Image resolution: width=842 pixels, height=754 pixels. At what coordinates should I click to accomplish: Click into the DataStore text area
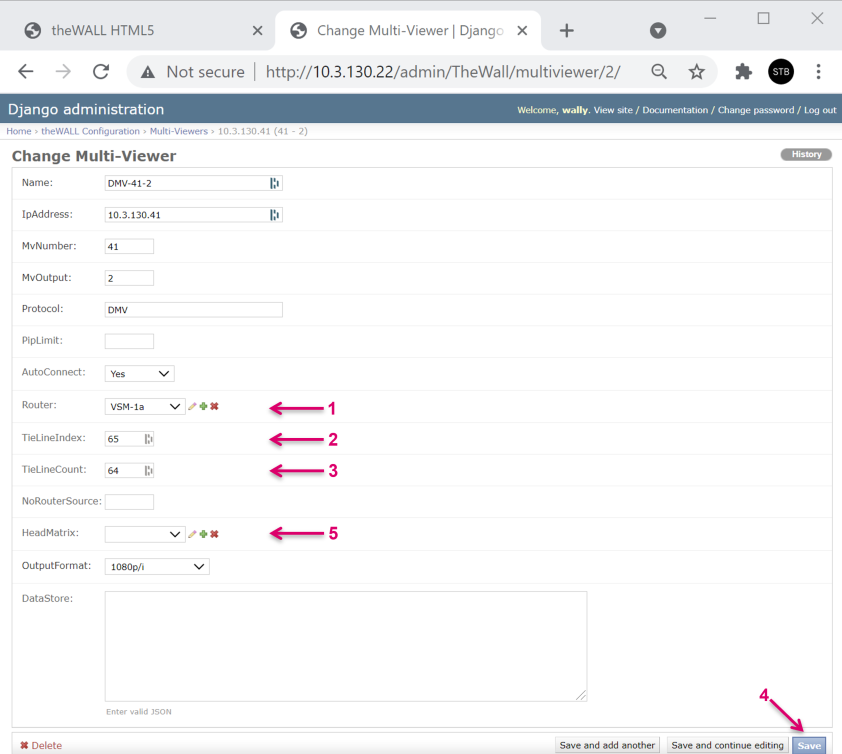point(345,646)
